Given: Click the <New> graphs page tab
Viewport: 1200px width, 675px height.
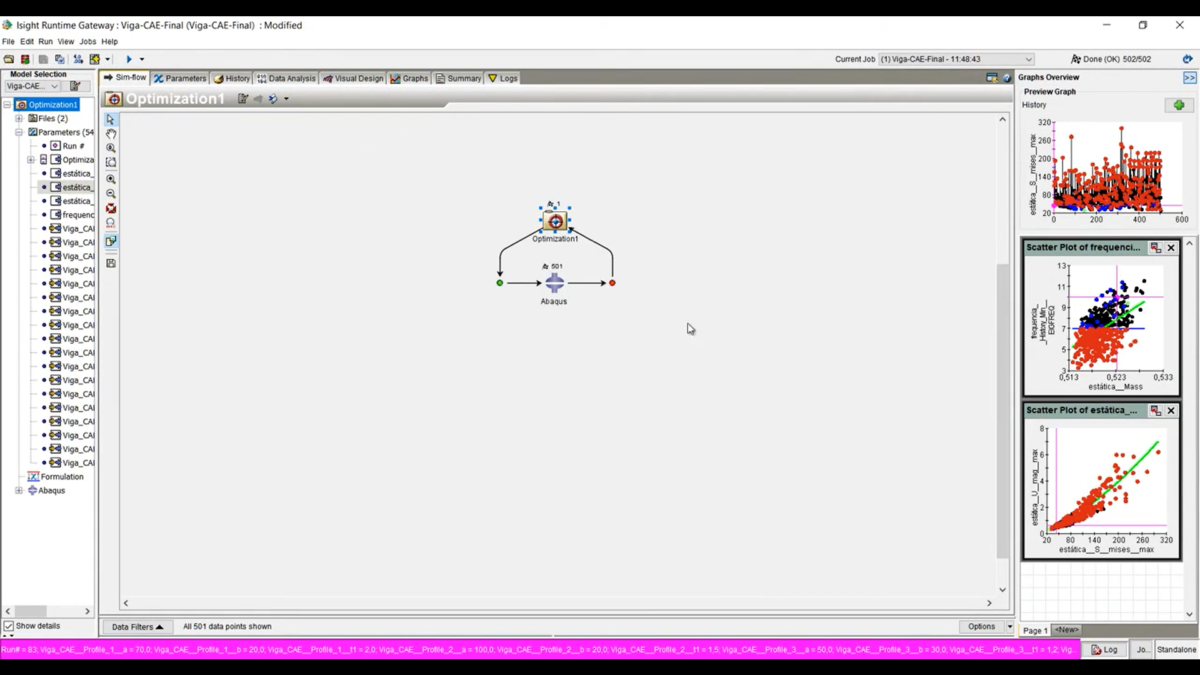Looking at the screenshot, I should [x=1066, y=630].
